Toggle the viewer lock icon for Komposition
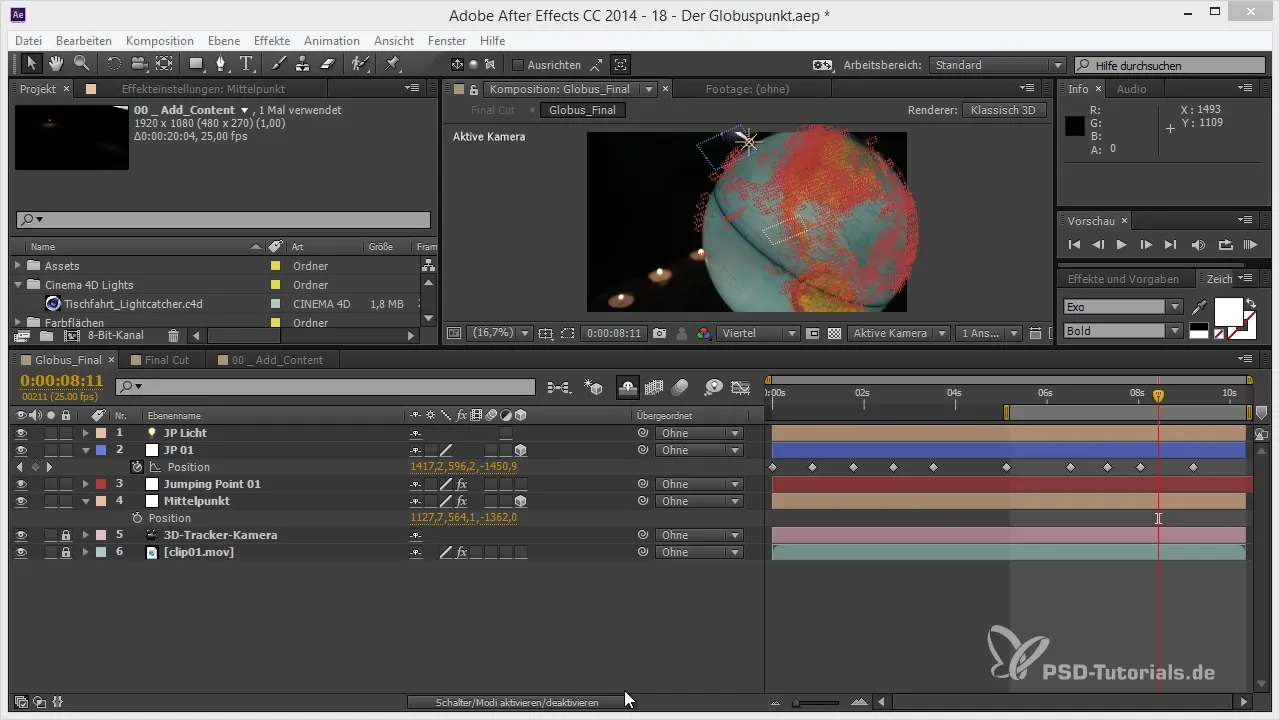Viewport: 1280px width, 720px height. [474, 89]
